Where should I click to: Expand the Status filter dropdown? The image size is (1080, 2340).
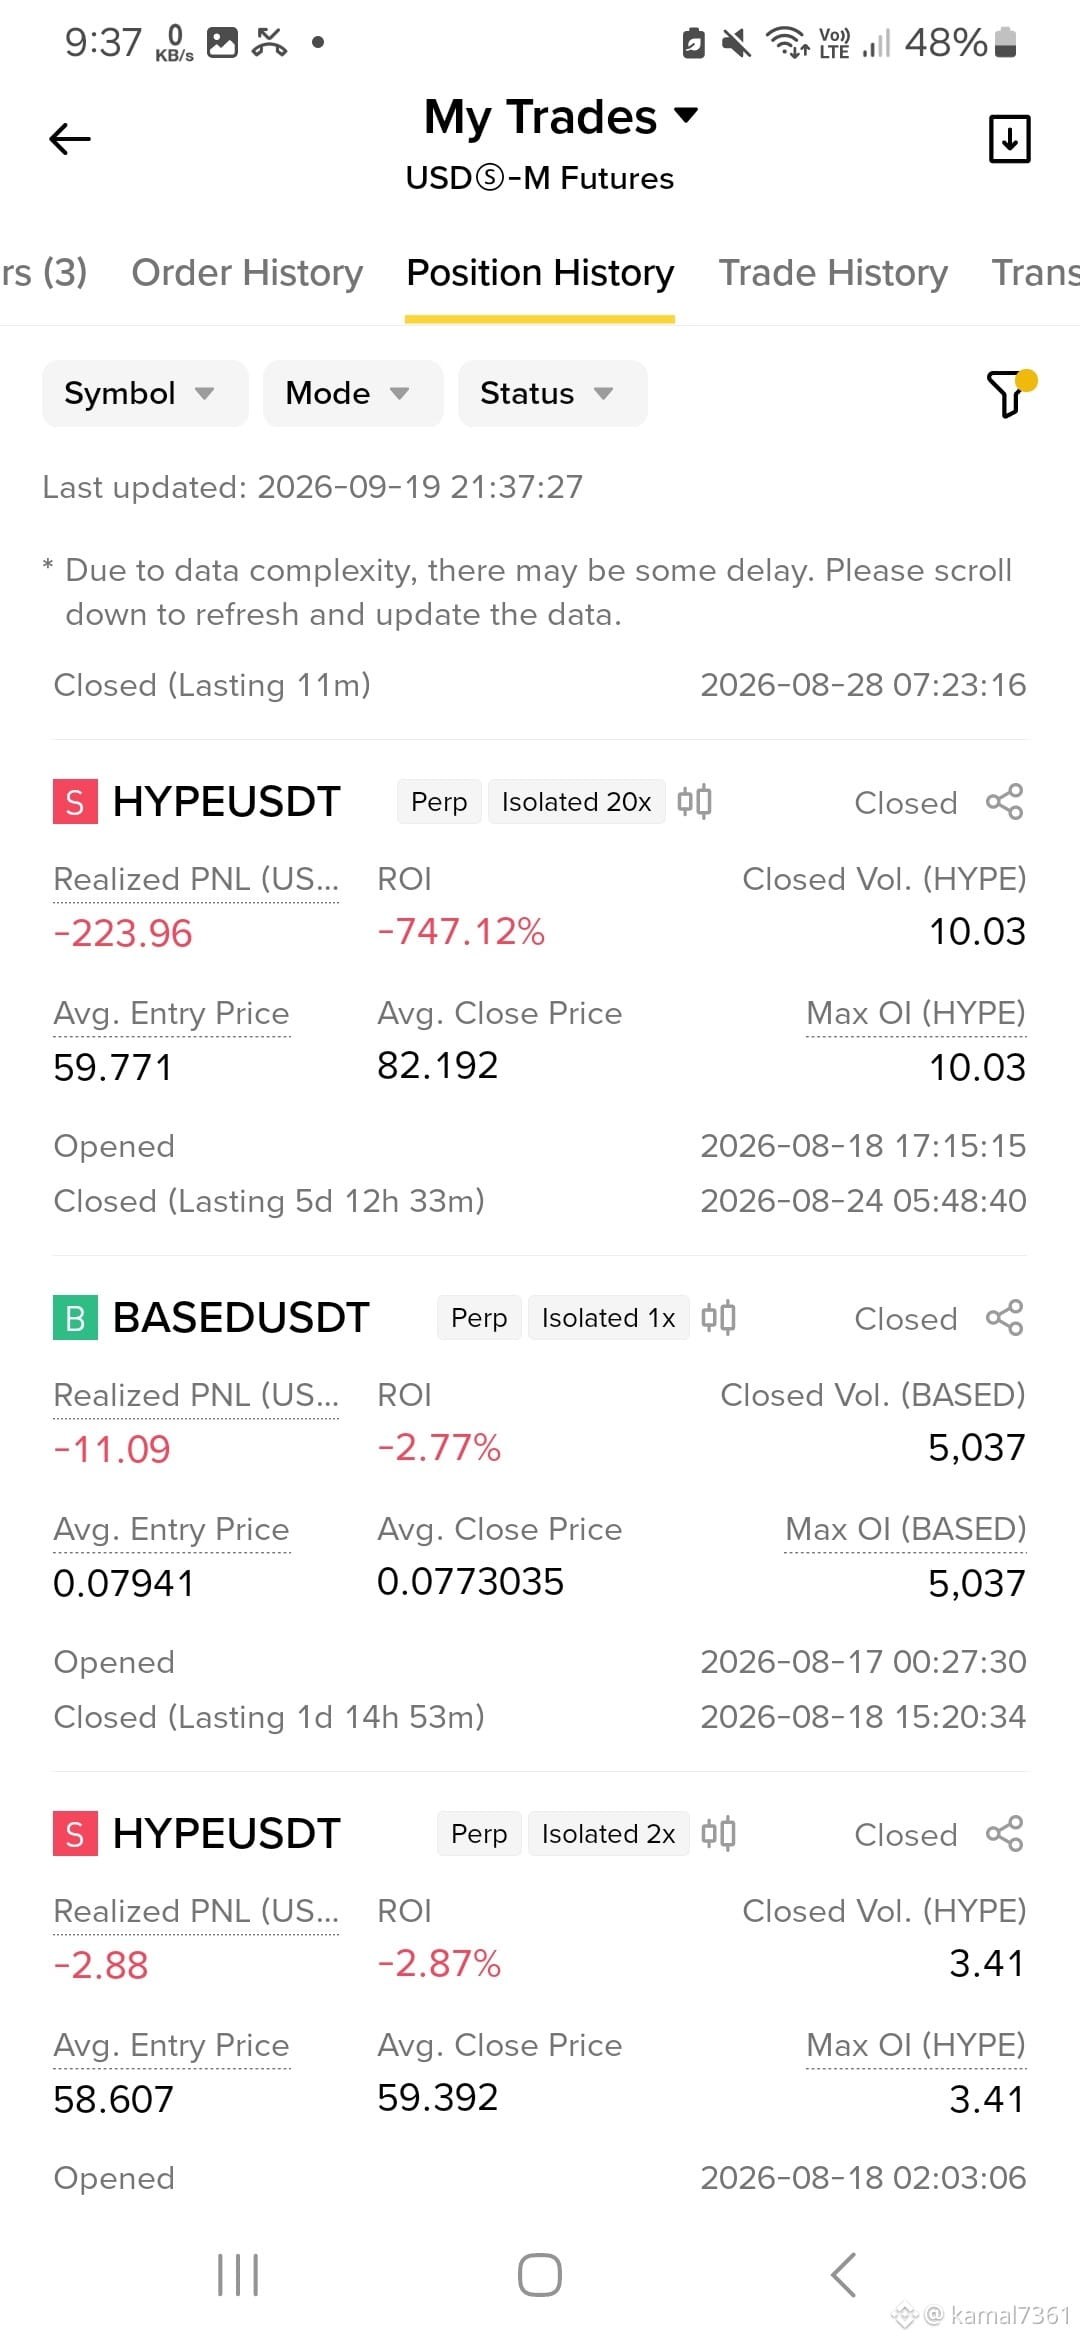553,393
